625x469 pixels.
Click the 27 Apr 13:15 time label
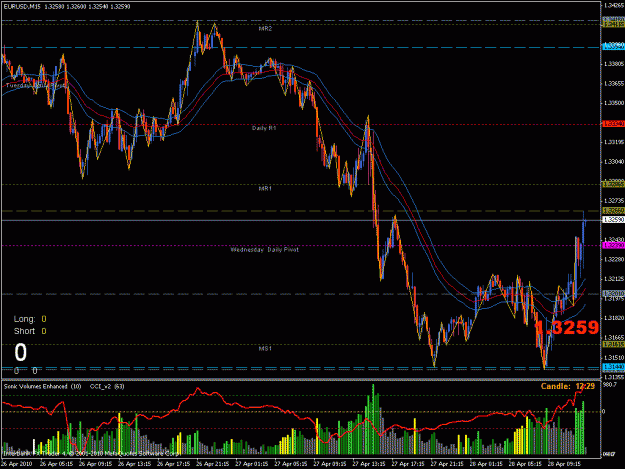(x=369, y=464)
